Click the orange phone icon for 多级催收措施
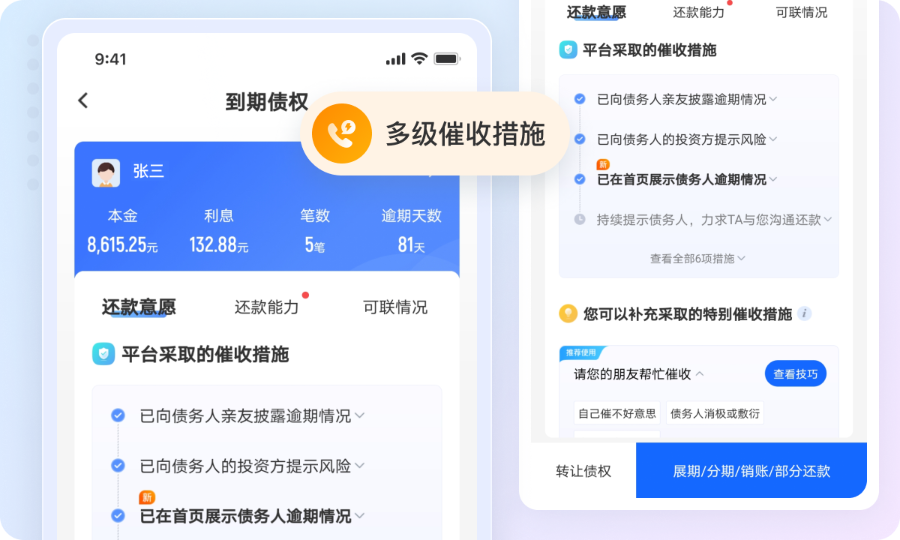 coord(342,133)
